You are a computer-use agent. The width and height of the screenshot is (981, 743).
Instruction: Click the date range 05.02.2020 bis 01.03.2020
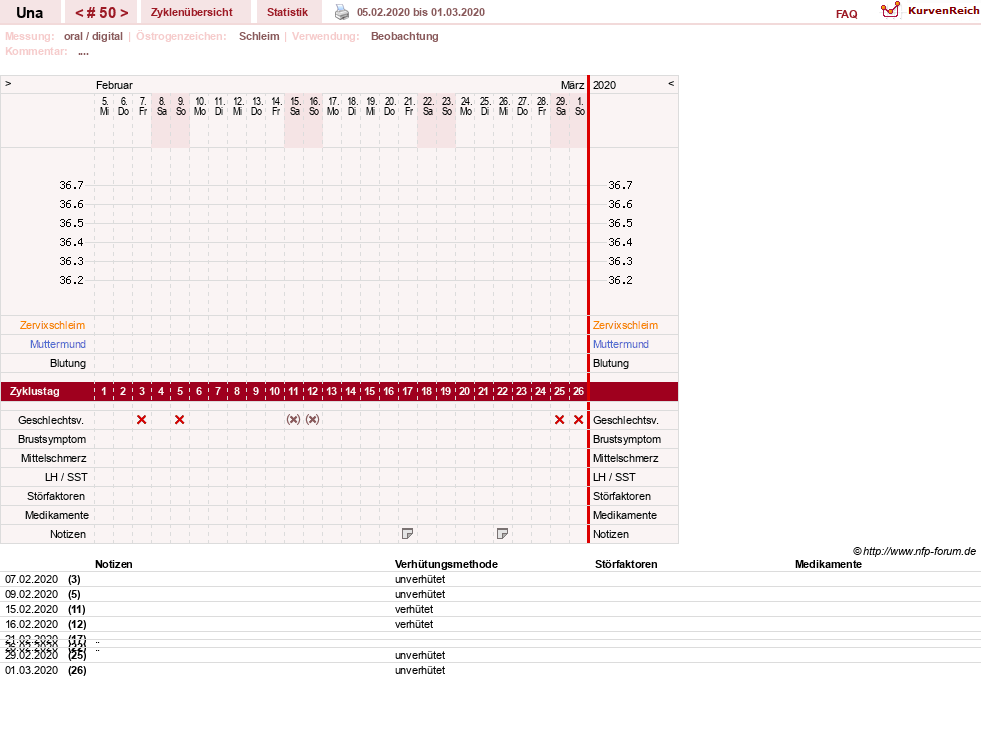pos(420,12)
